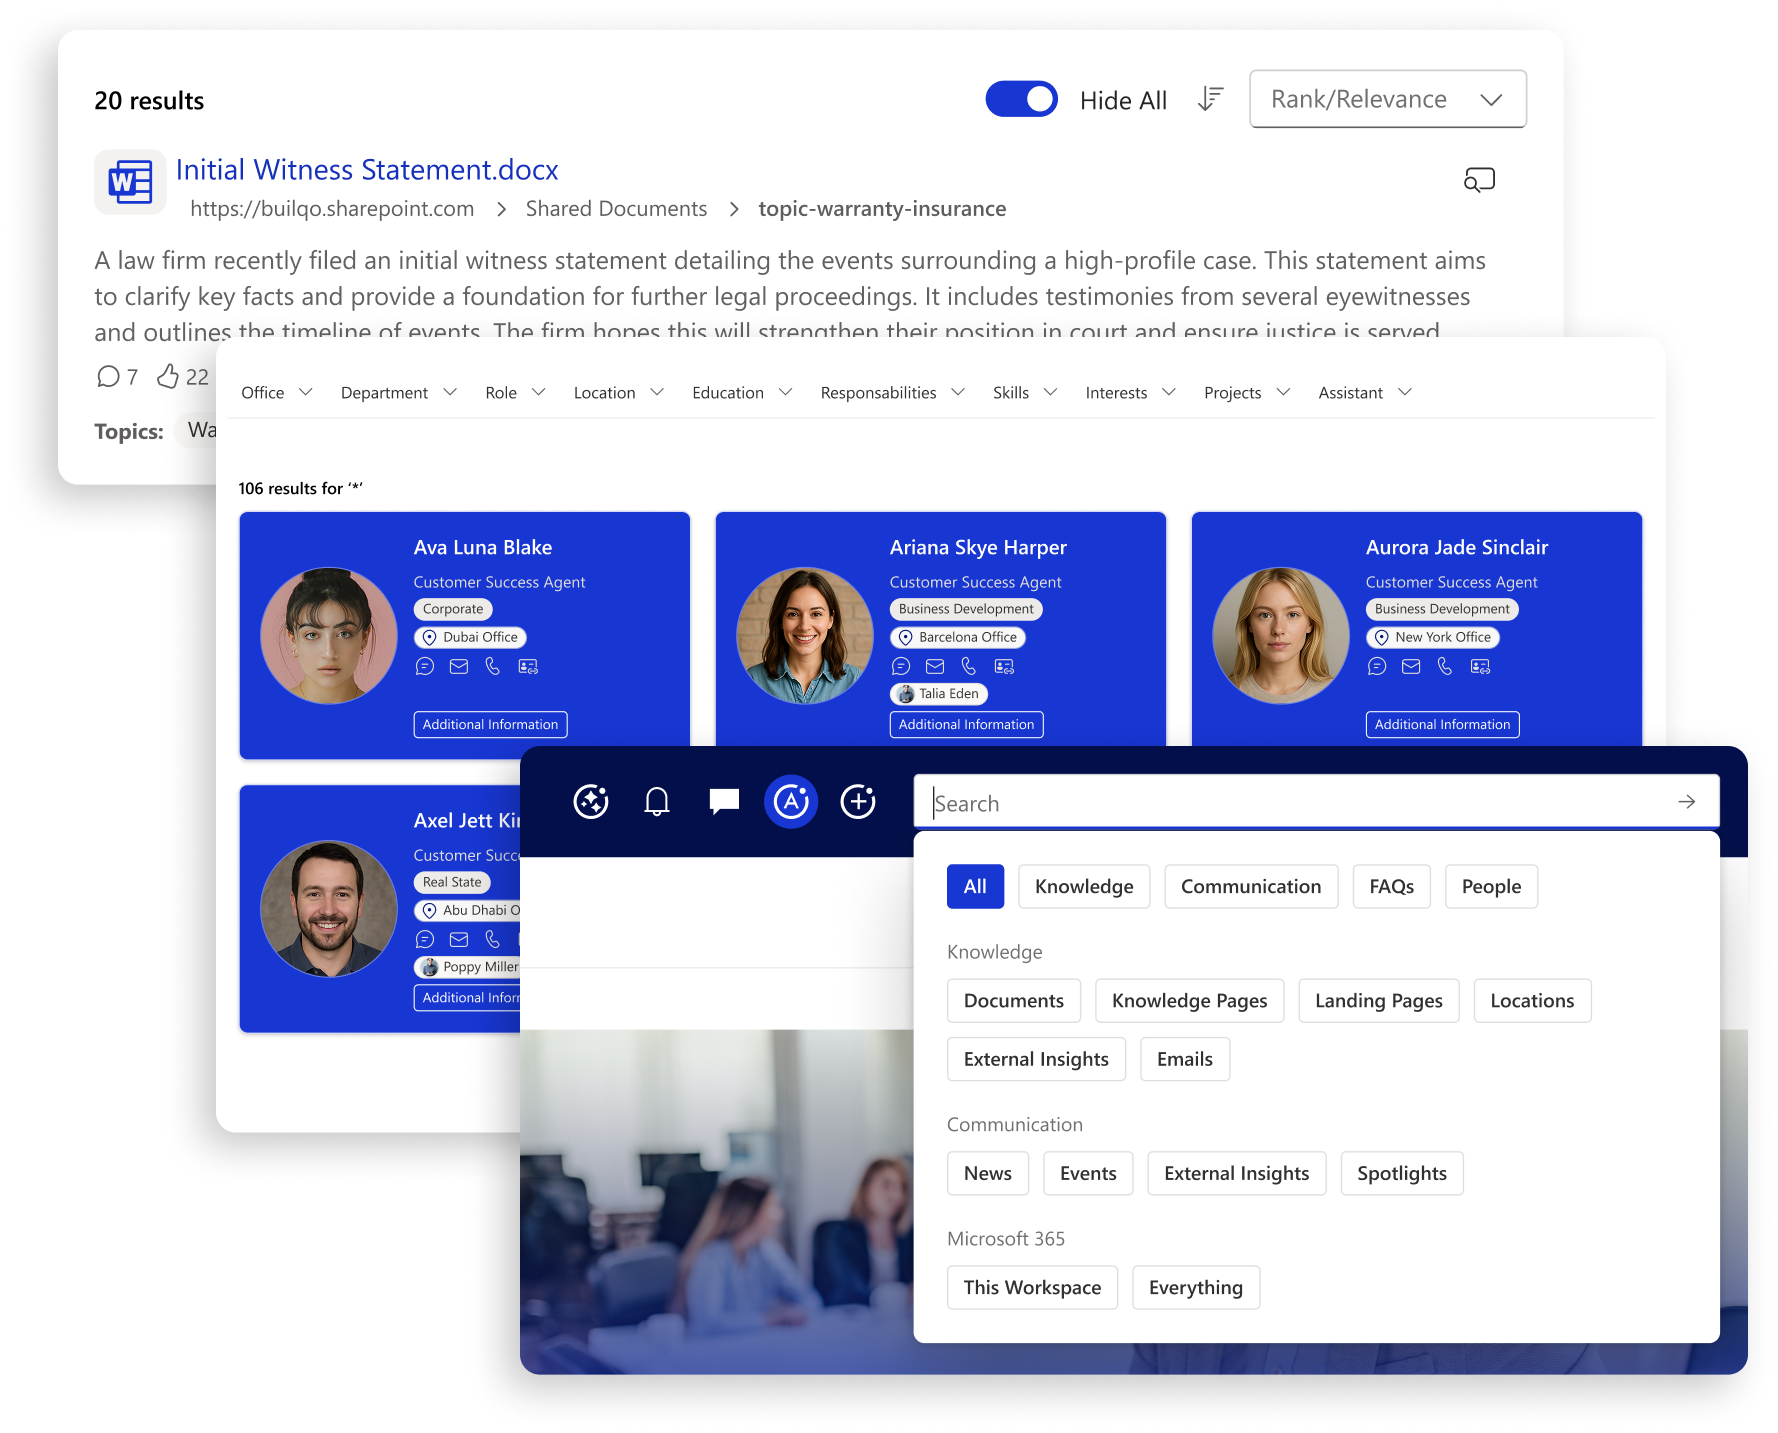Expand the Location filter dropdown

(x=618, y=393)
